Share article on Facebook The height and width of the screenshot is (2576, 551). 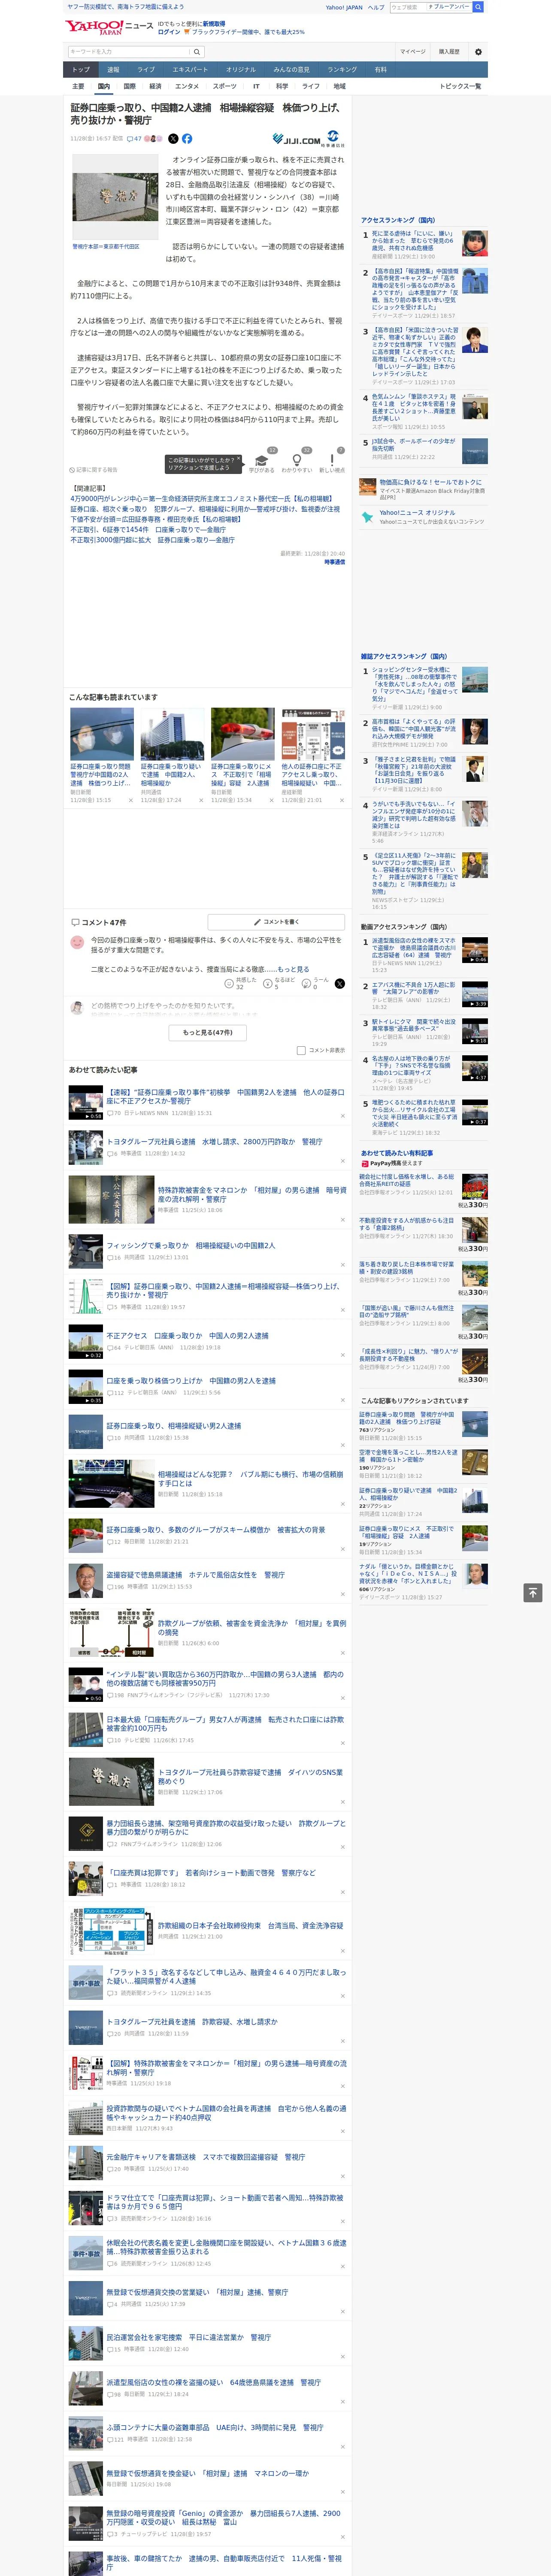[187, 139]
